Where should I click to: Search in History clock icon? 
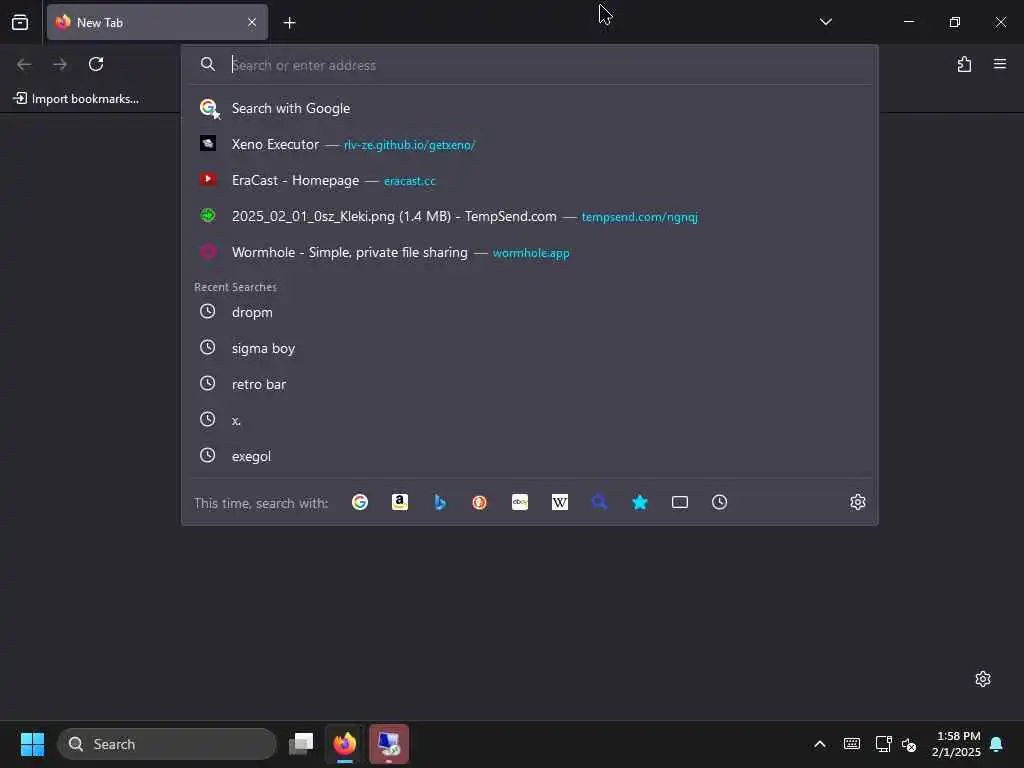coord(720,502)
